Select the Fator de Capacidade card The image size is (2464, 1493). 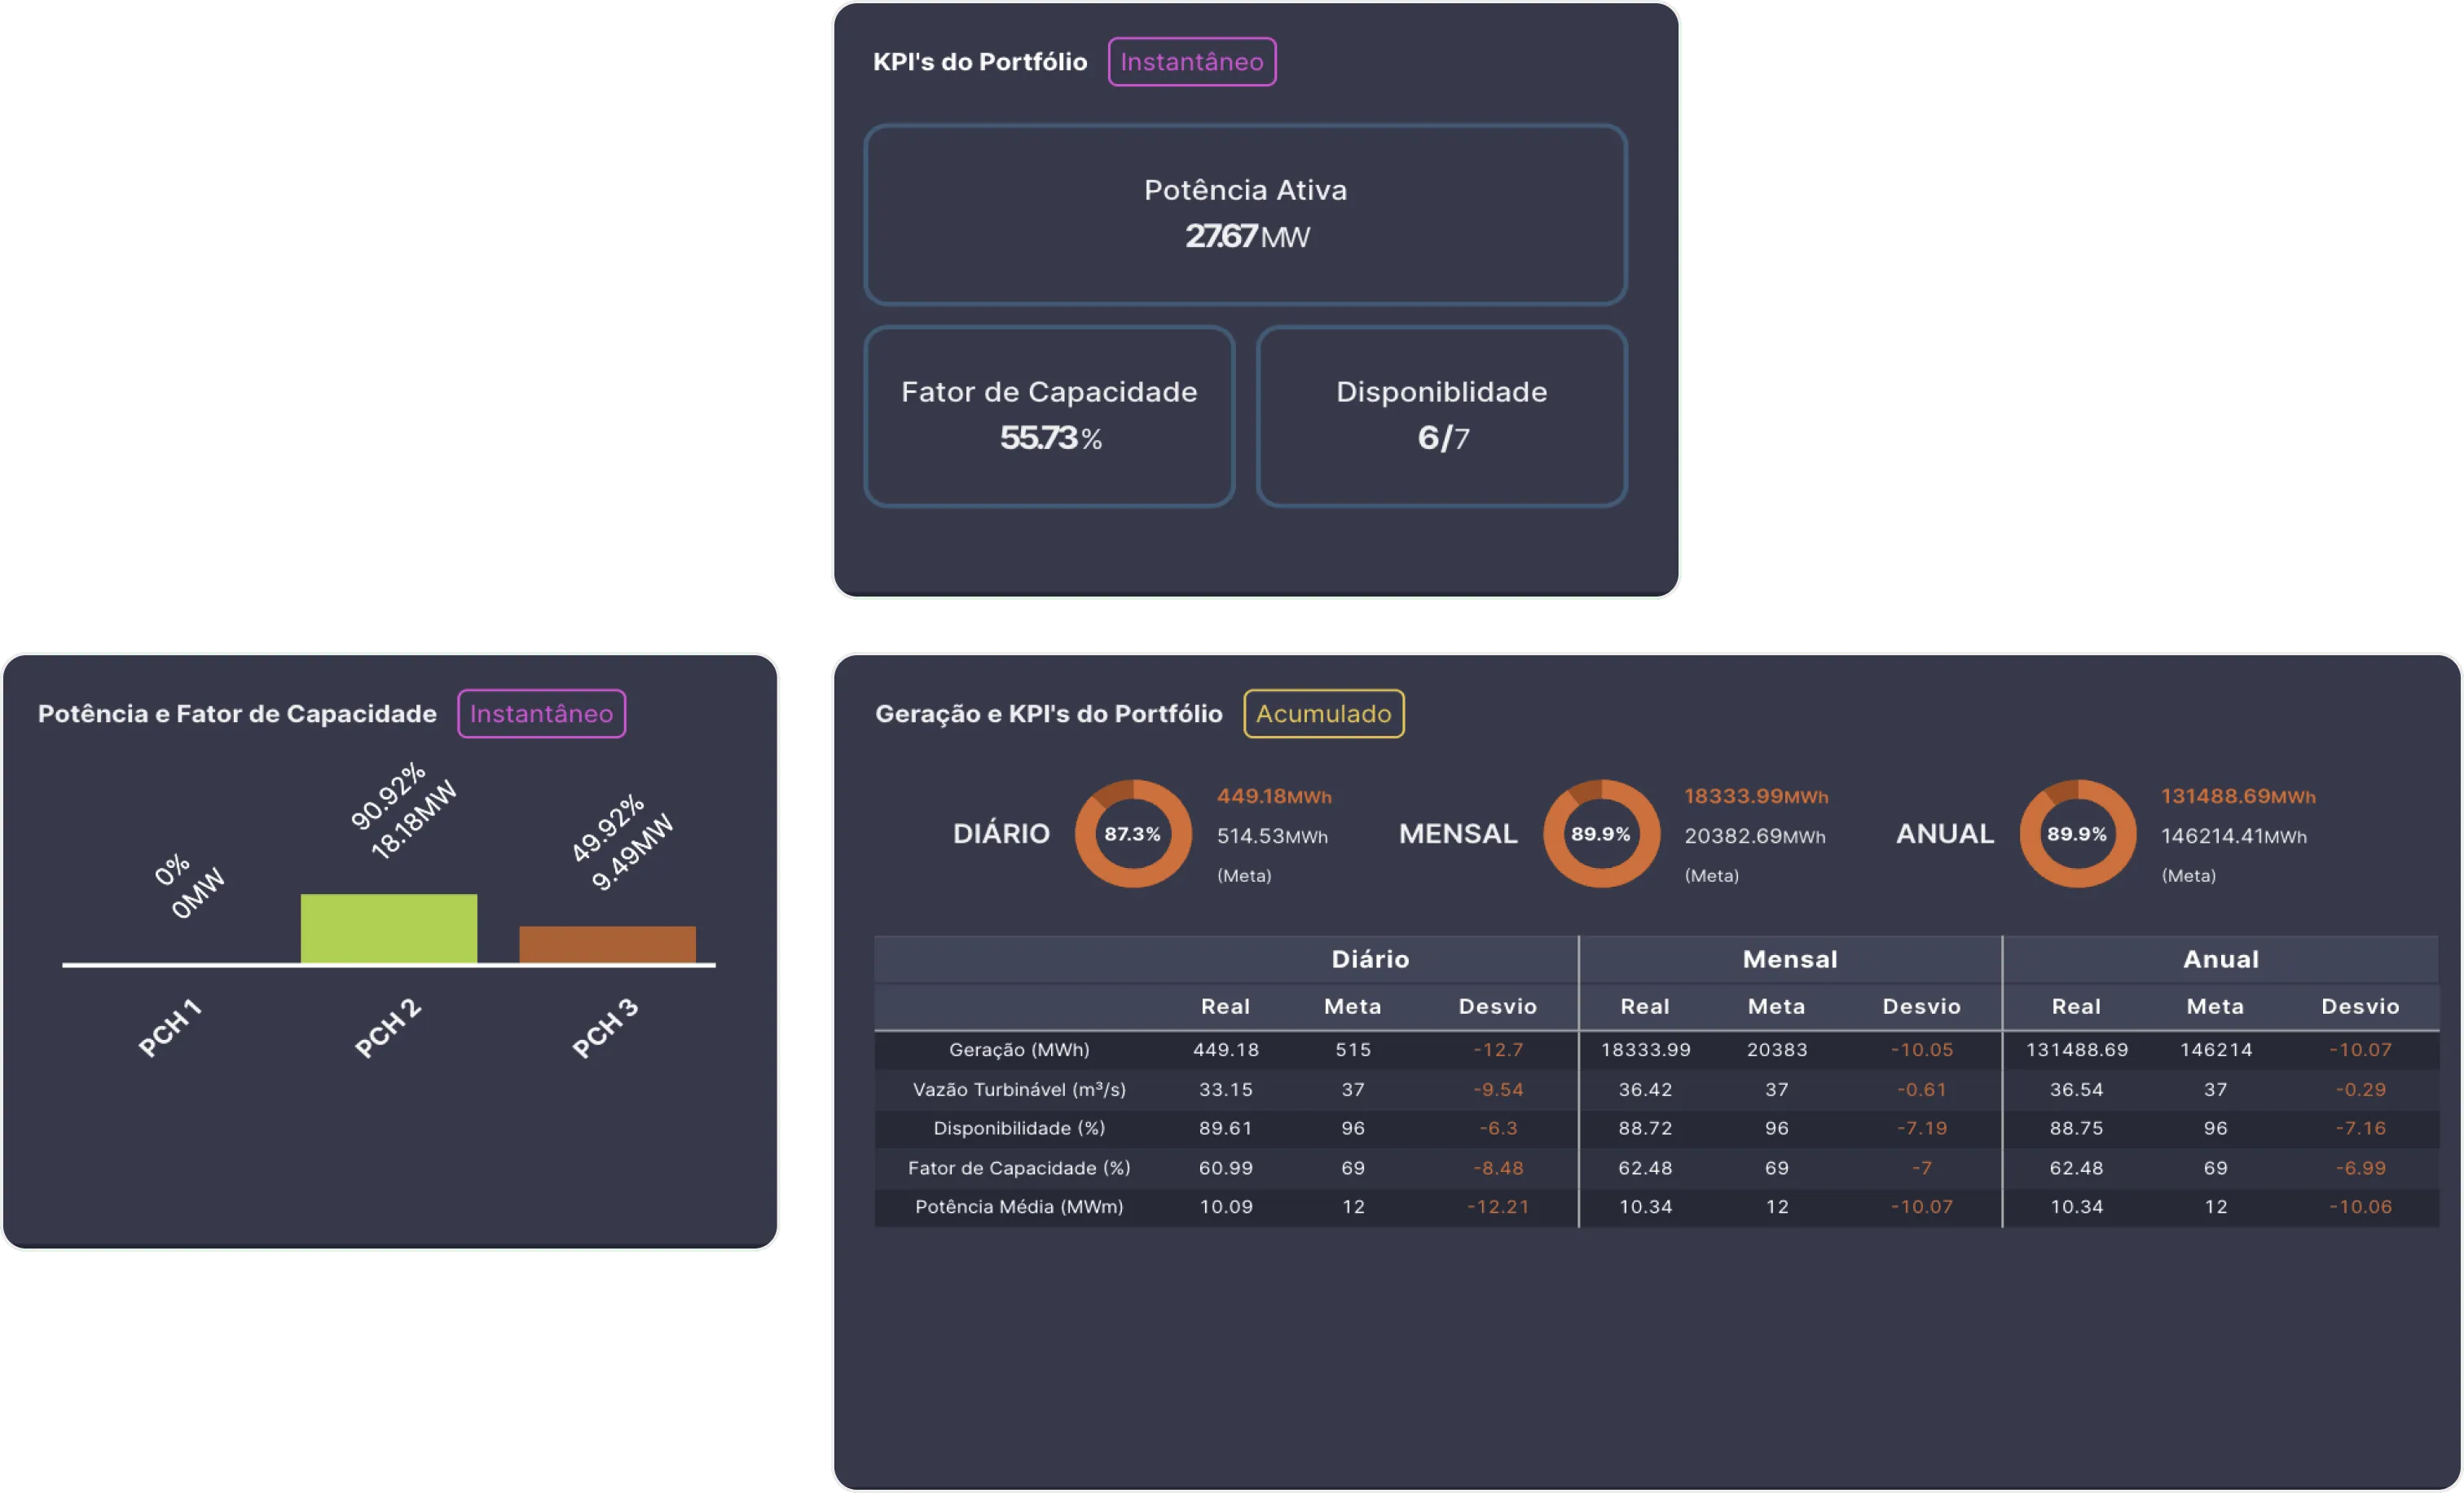(1049, 416)
